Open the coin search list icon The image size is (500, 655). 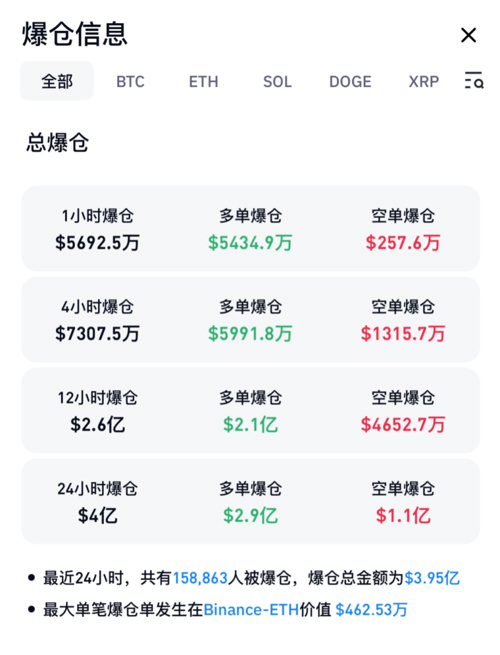tap(474, 80)
